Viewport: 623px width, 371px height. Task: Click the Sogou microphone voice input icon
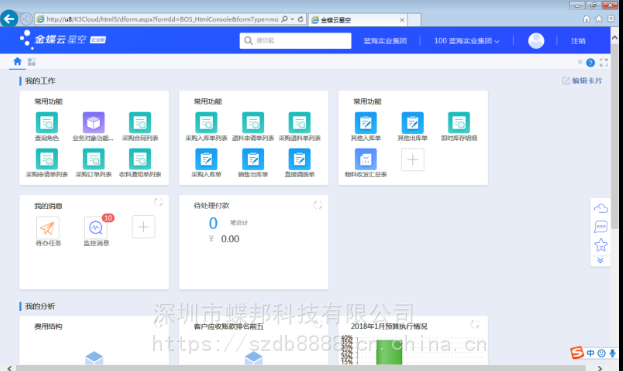click(x=612, y=353)
